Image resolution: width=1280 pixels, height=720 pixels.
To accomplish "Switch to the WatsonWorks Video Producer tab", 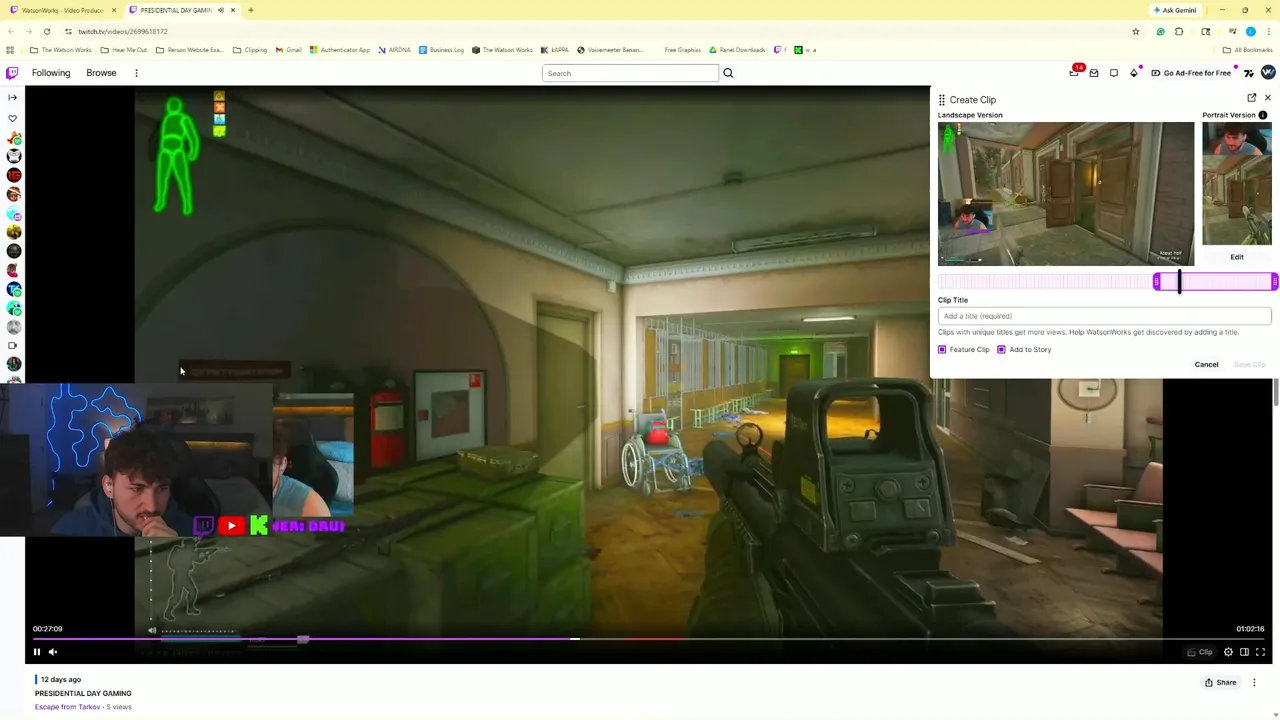I will (62, 10).
